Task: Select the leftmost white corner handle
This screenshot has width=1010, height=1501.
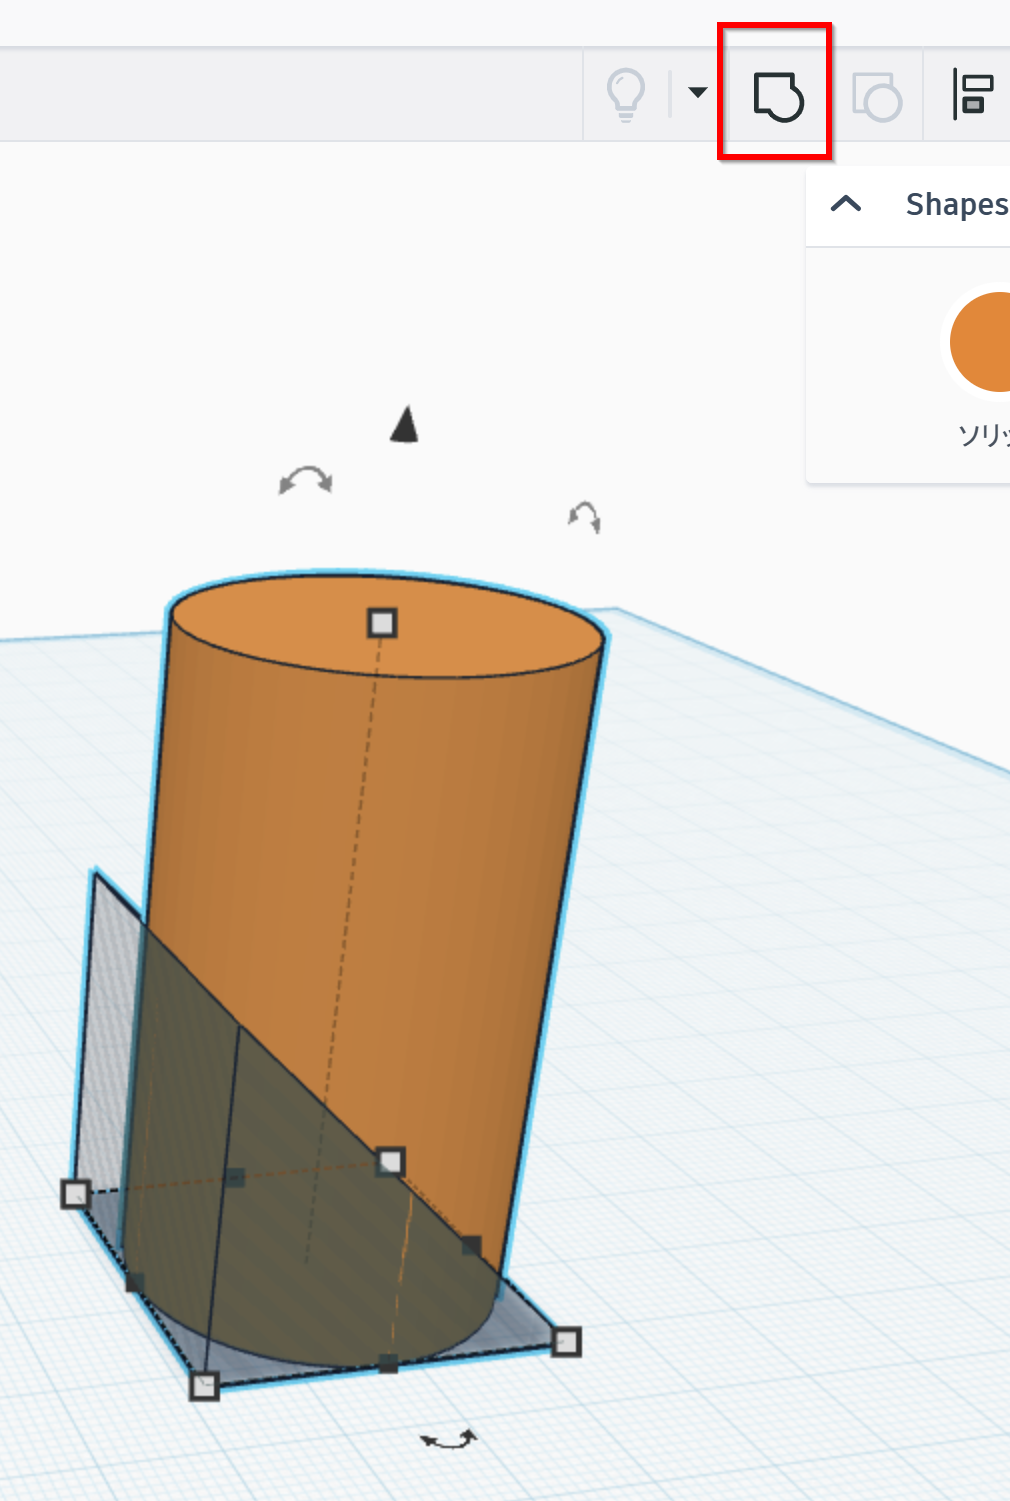Action: tap(75, 1193)
